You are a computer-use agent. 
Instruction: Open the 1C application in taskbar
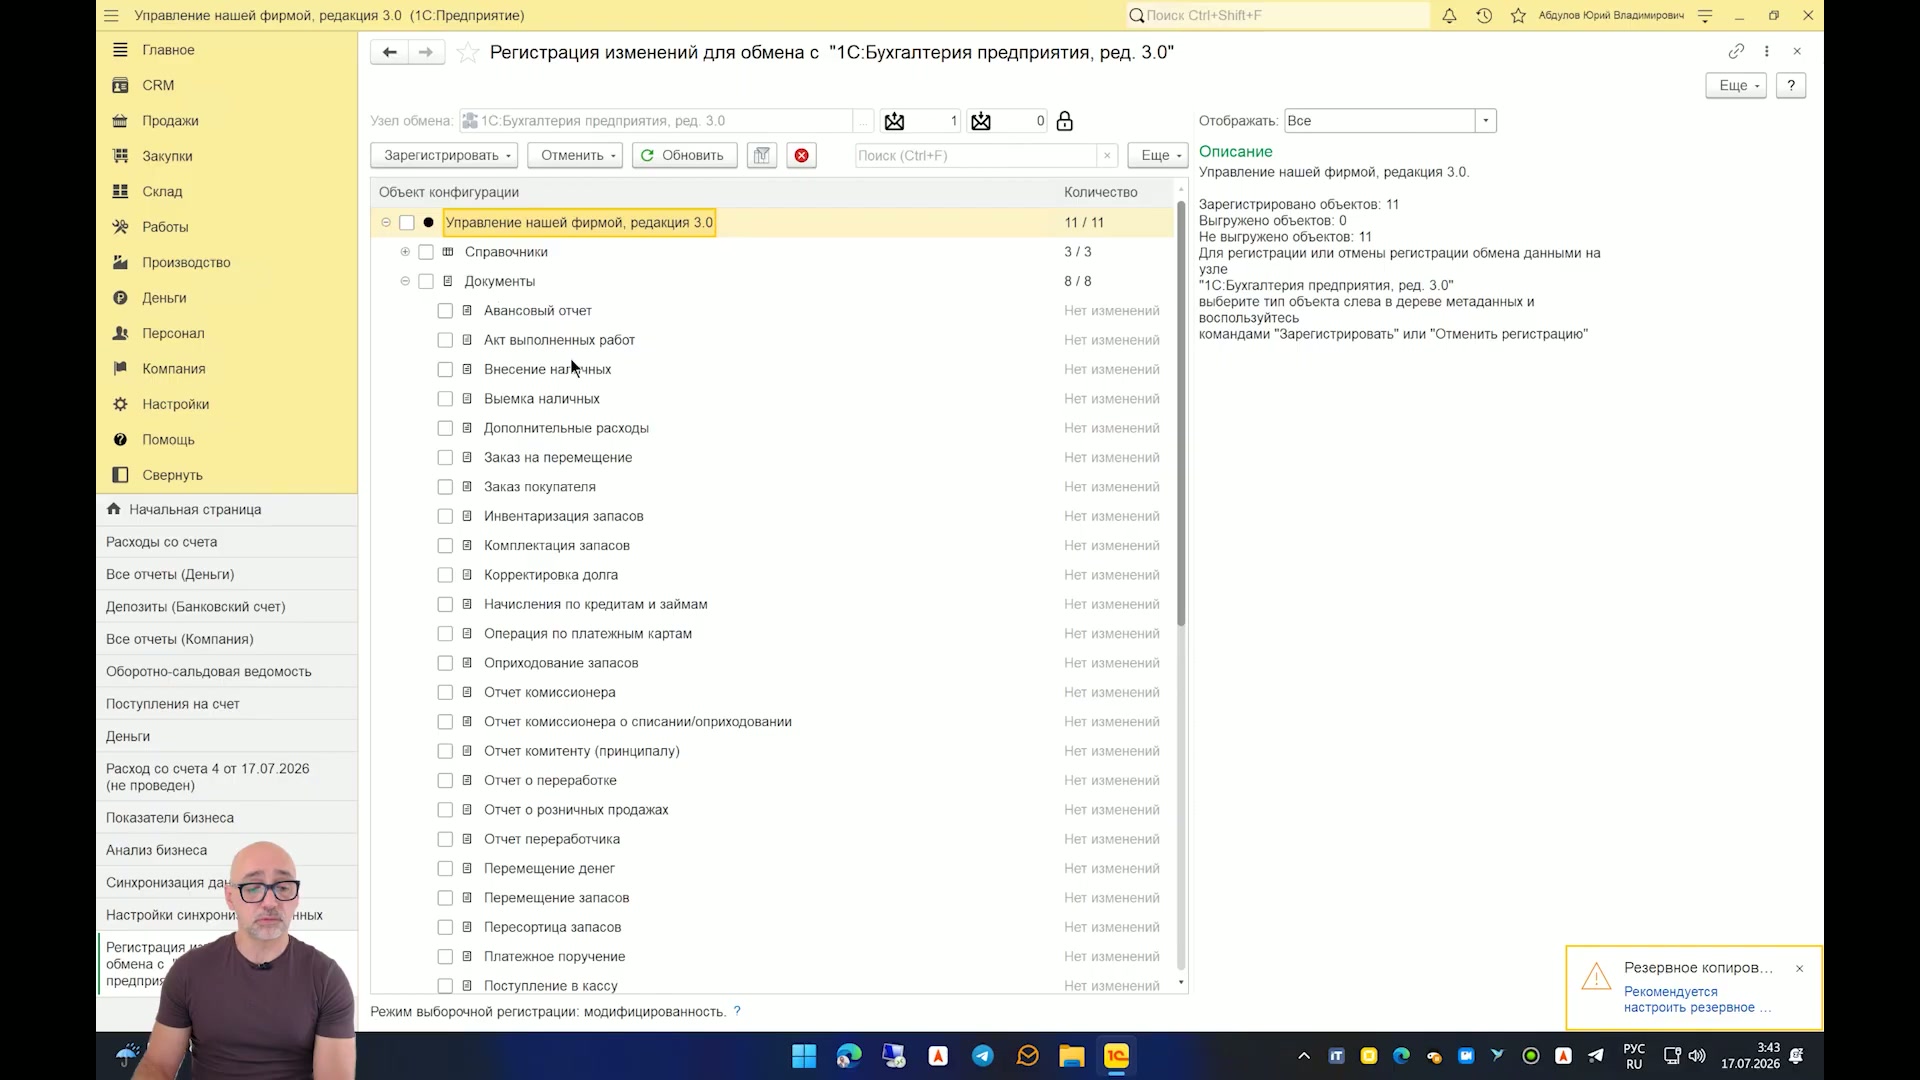click(x=1116, y=1056)
